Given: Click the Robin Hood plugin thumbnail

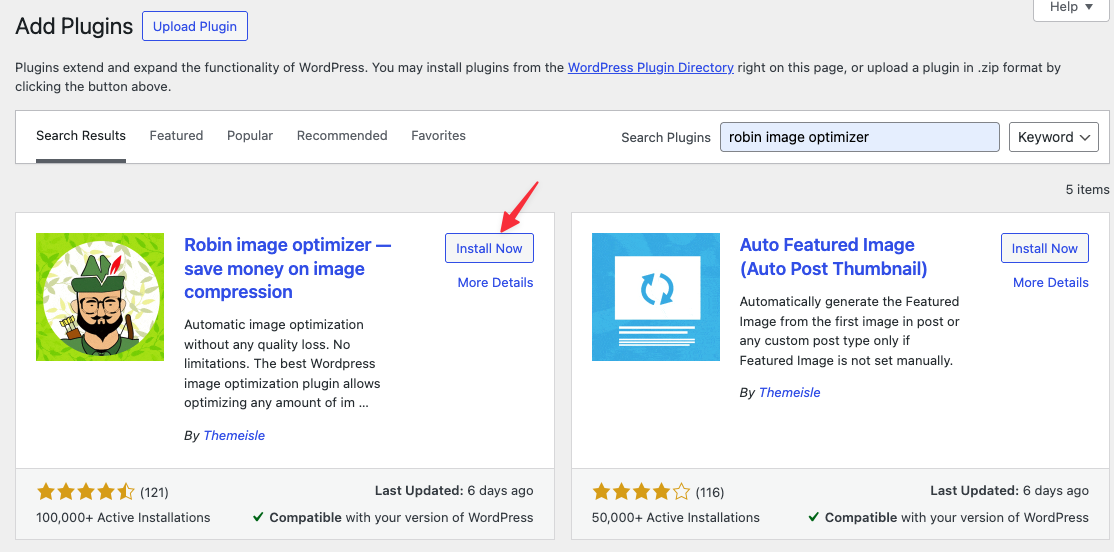Looking at the screenshot, I should coord(100,297).
